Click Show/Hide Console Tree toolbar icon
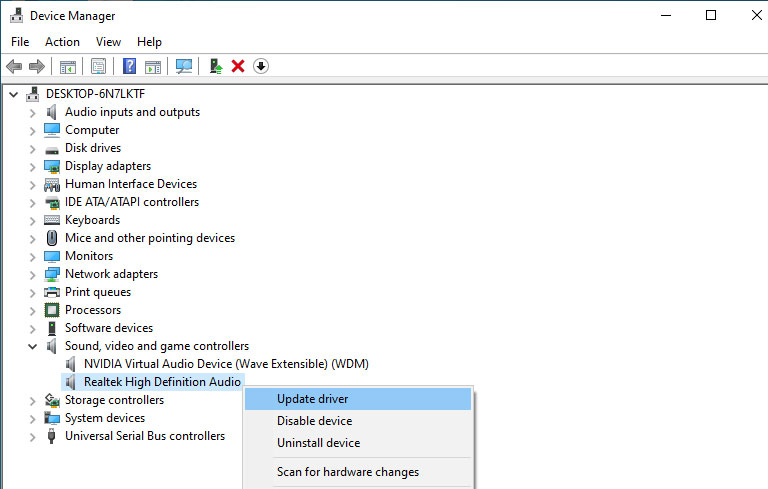 68,66
